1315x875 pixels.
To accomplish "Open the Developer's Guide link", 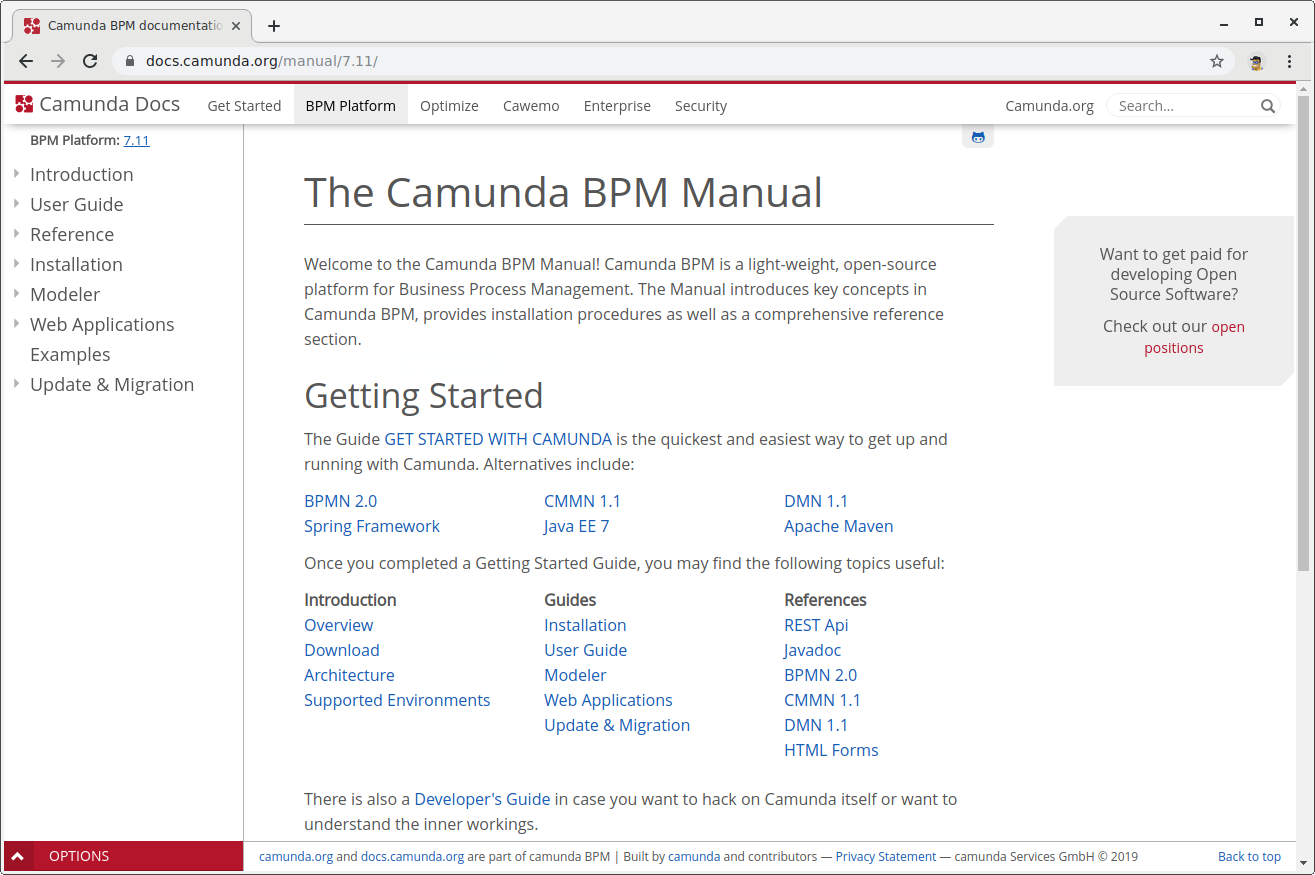I will point(482,799).
